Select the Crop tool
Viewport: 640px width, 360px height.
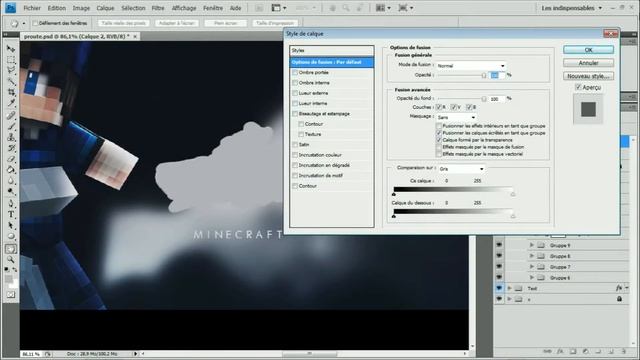click(11, 92)
